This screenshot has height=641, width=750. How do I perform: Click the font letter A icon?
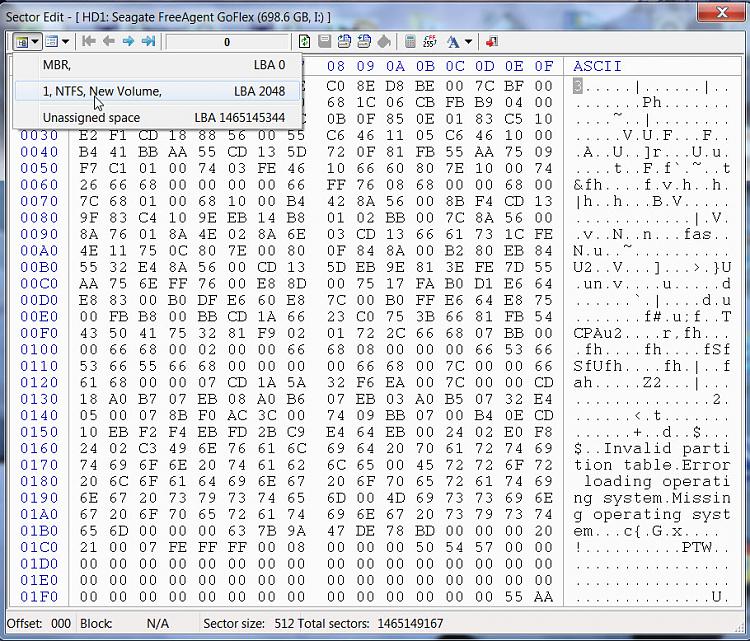pos(453,42)
